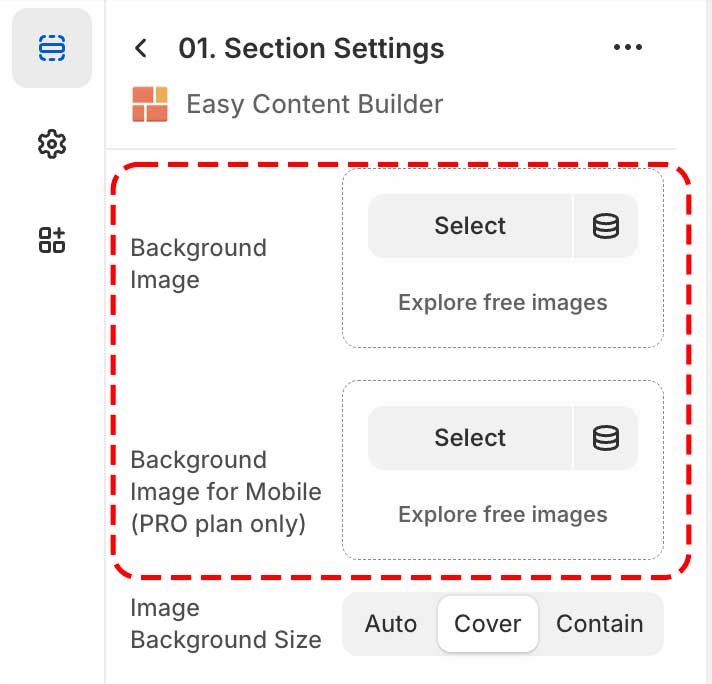Open theme settings gear icon

pos(51,144)
